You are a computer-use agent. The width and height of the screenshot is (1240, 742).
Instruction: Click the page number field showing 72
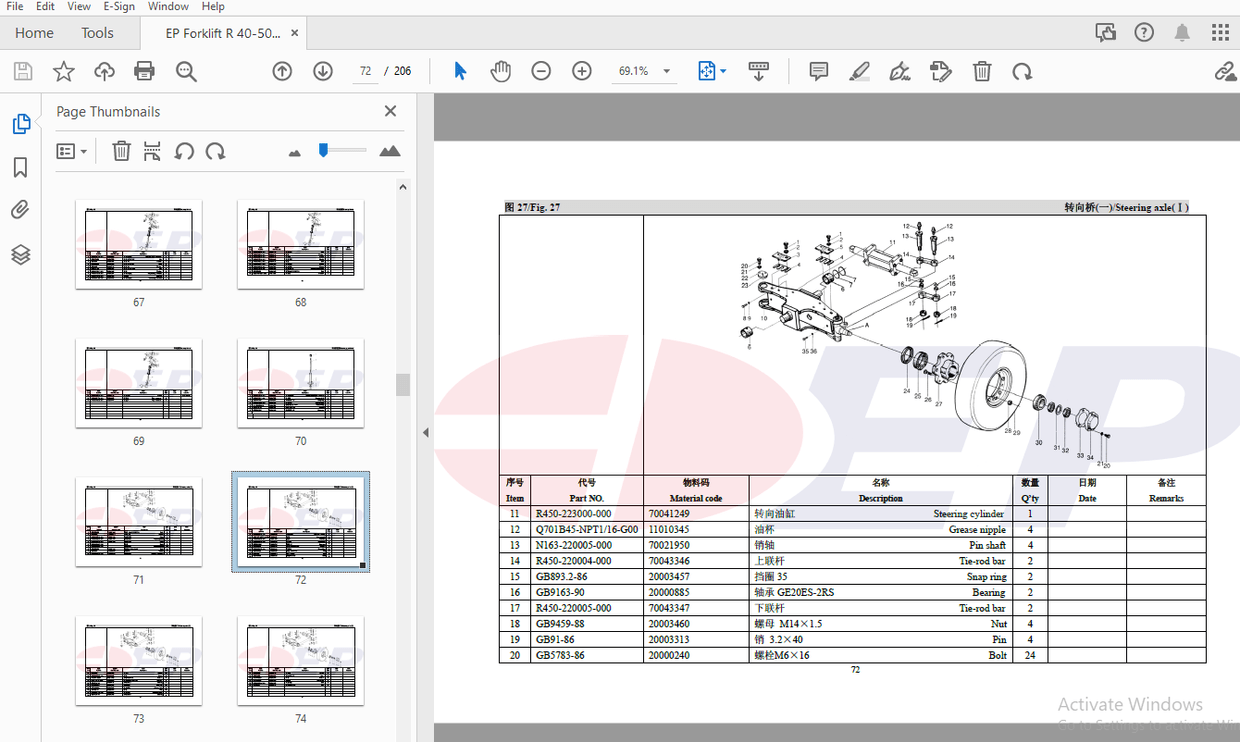(x=365, y=71)
